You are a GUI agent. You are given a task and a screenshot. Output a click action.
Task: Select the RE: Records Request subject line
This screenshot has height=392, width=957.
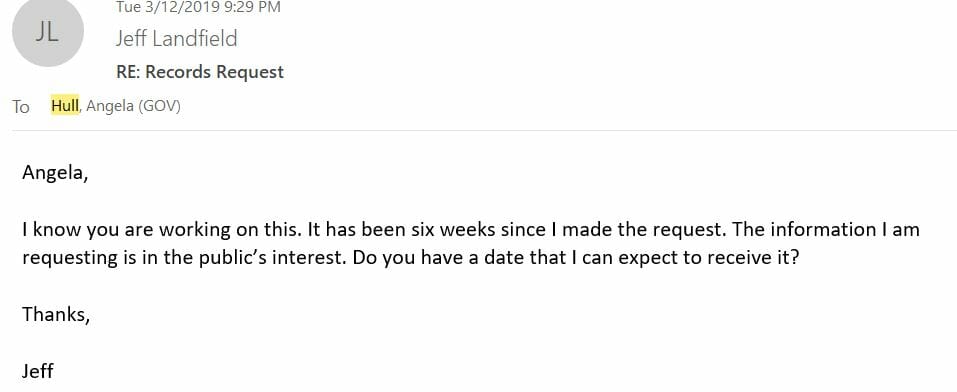point(200,72)
